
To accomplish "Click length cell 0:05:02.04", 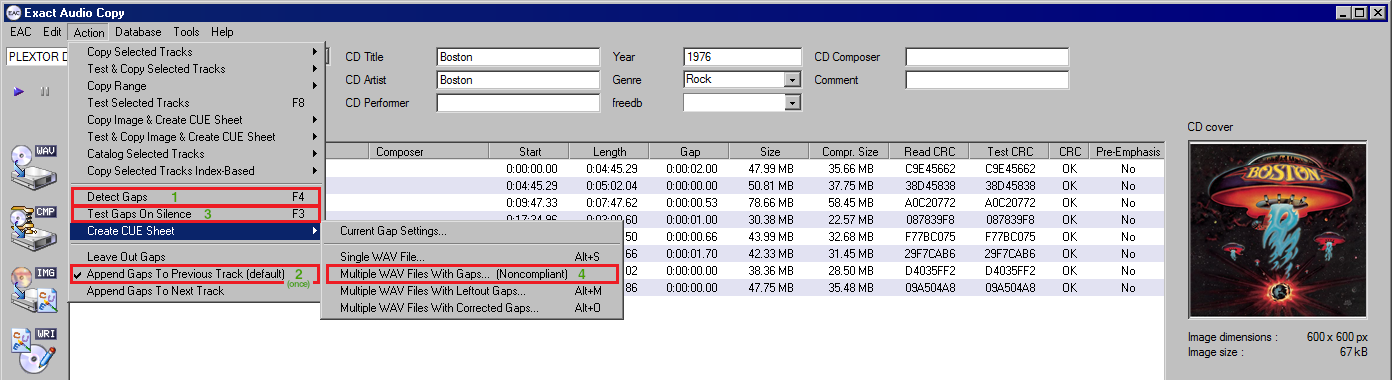I will click(610, 186).
